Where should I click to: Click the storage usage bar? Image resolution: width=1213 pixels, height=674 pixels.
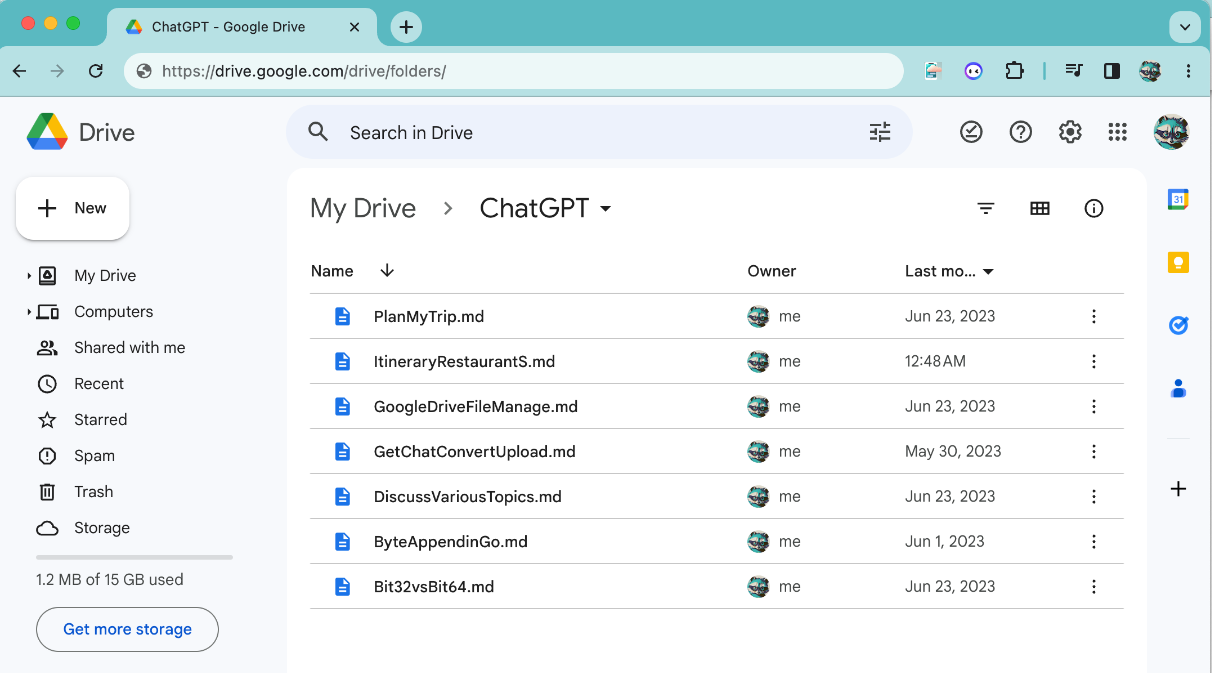pyautogui.click(x=134, y=557)
